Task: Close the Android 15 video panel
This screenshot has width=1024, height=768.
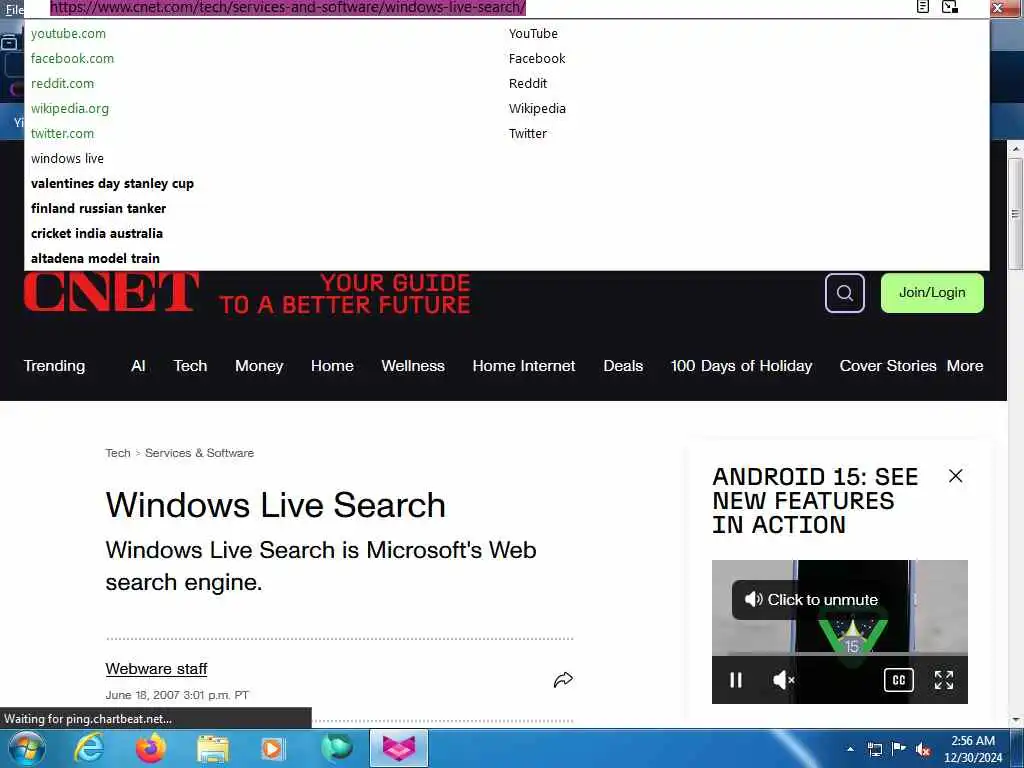Action: tap(955, 476)
